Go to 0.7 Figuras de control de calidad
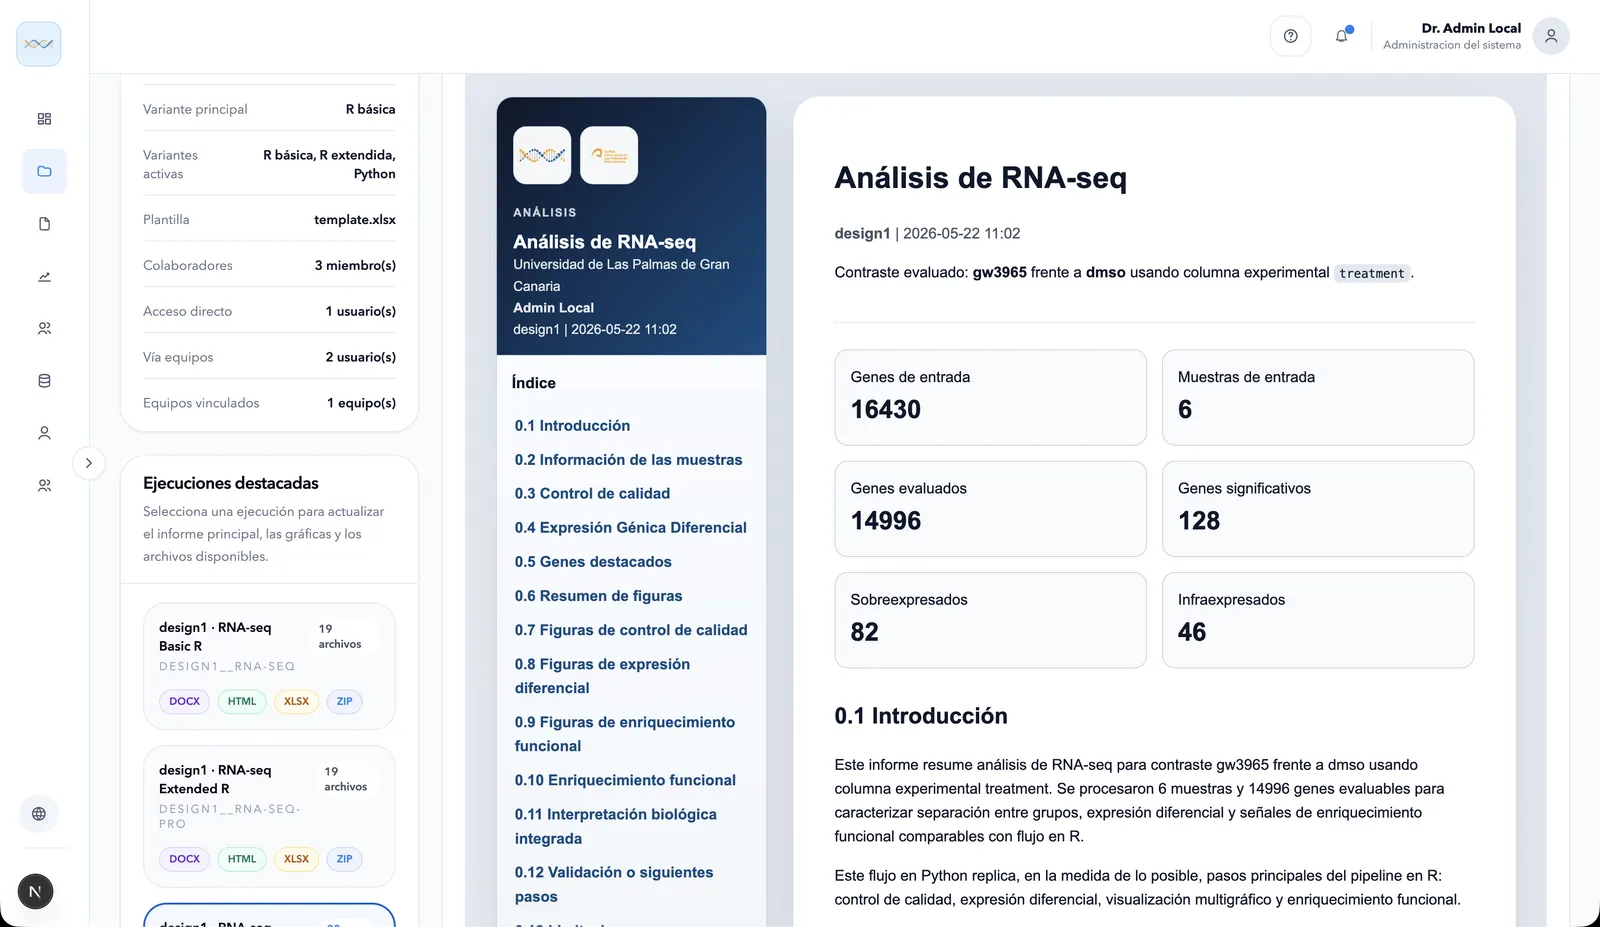The width and height of the screenshot is (1600, 927). (x=631, y=630)
